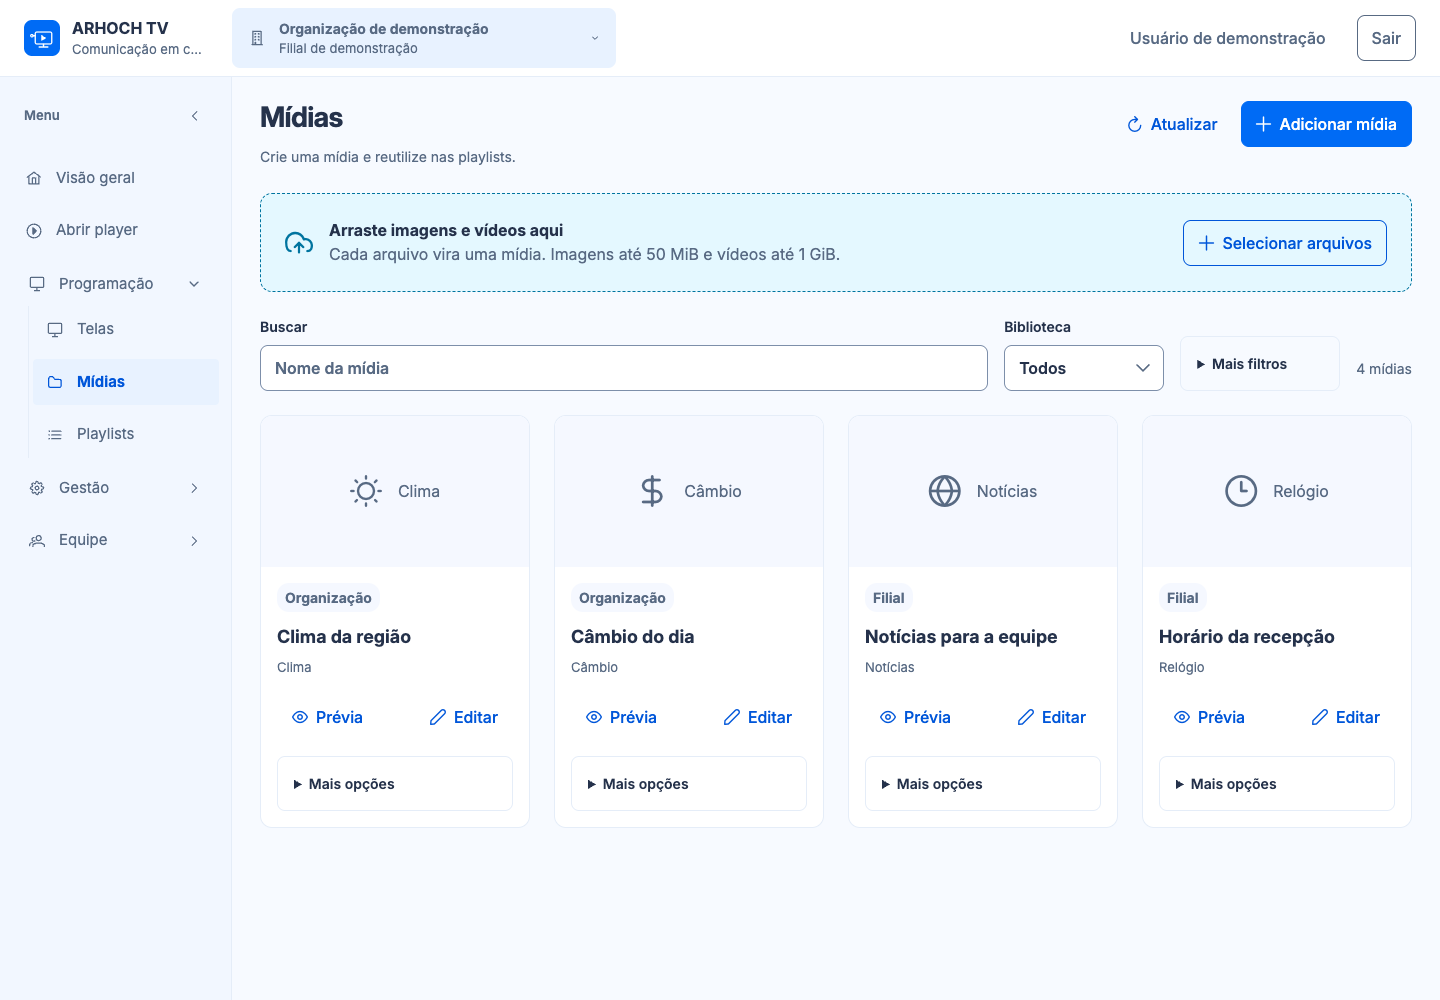Click the cloud upload icon
This screenshot has height=1000, width=1440.
coord(299,243)
